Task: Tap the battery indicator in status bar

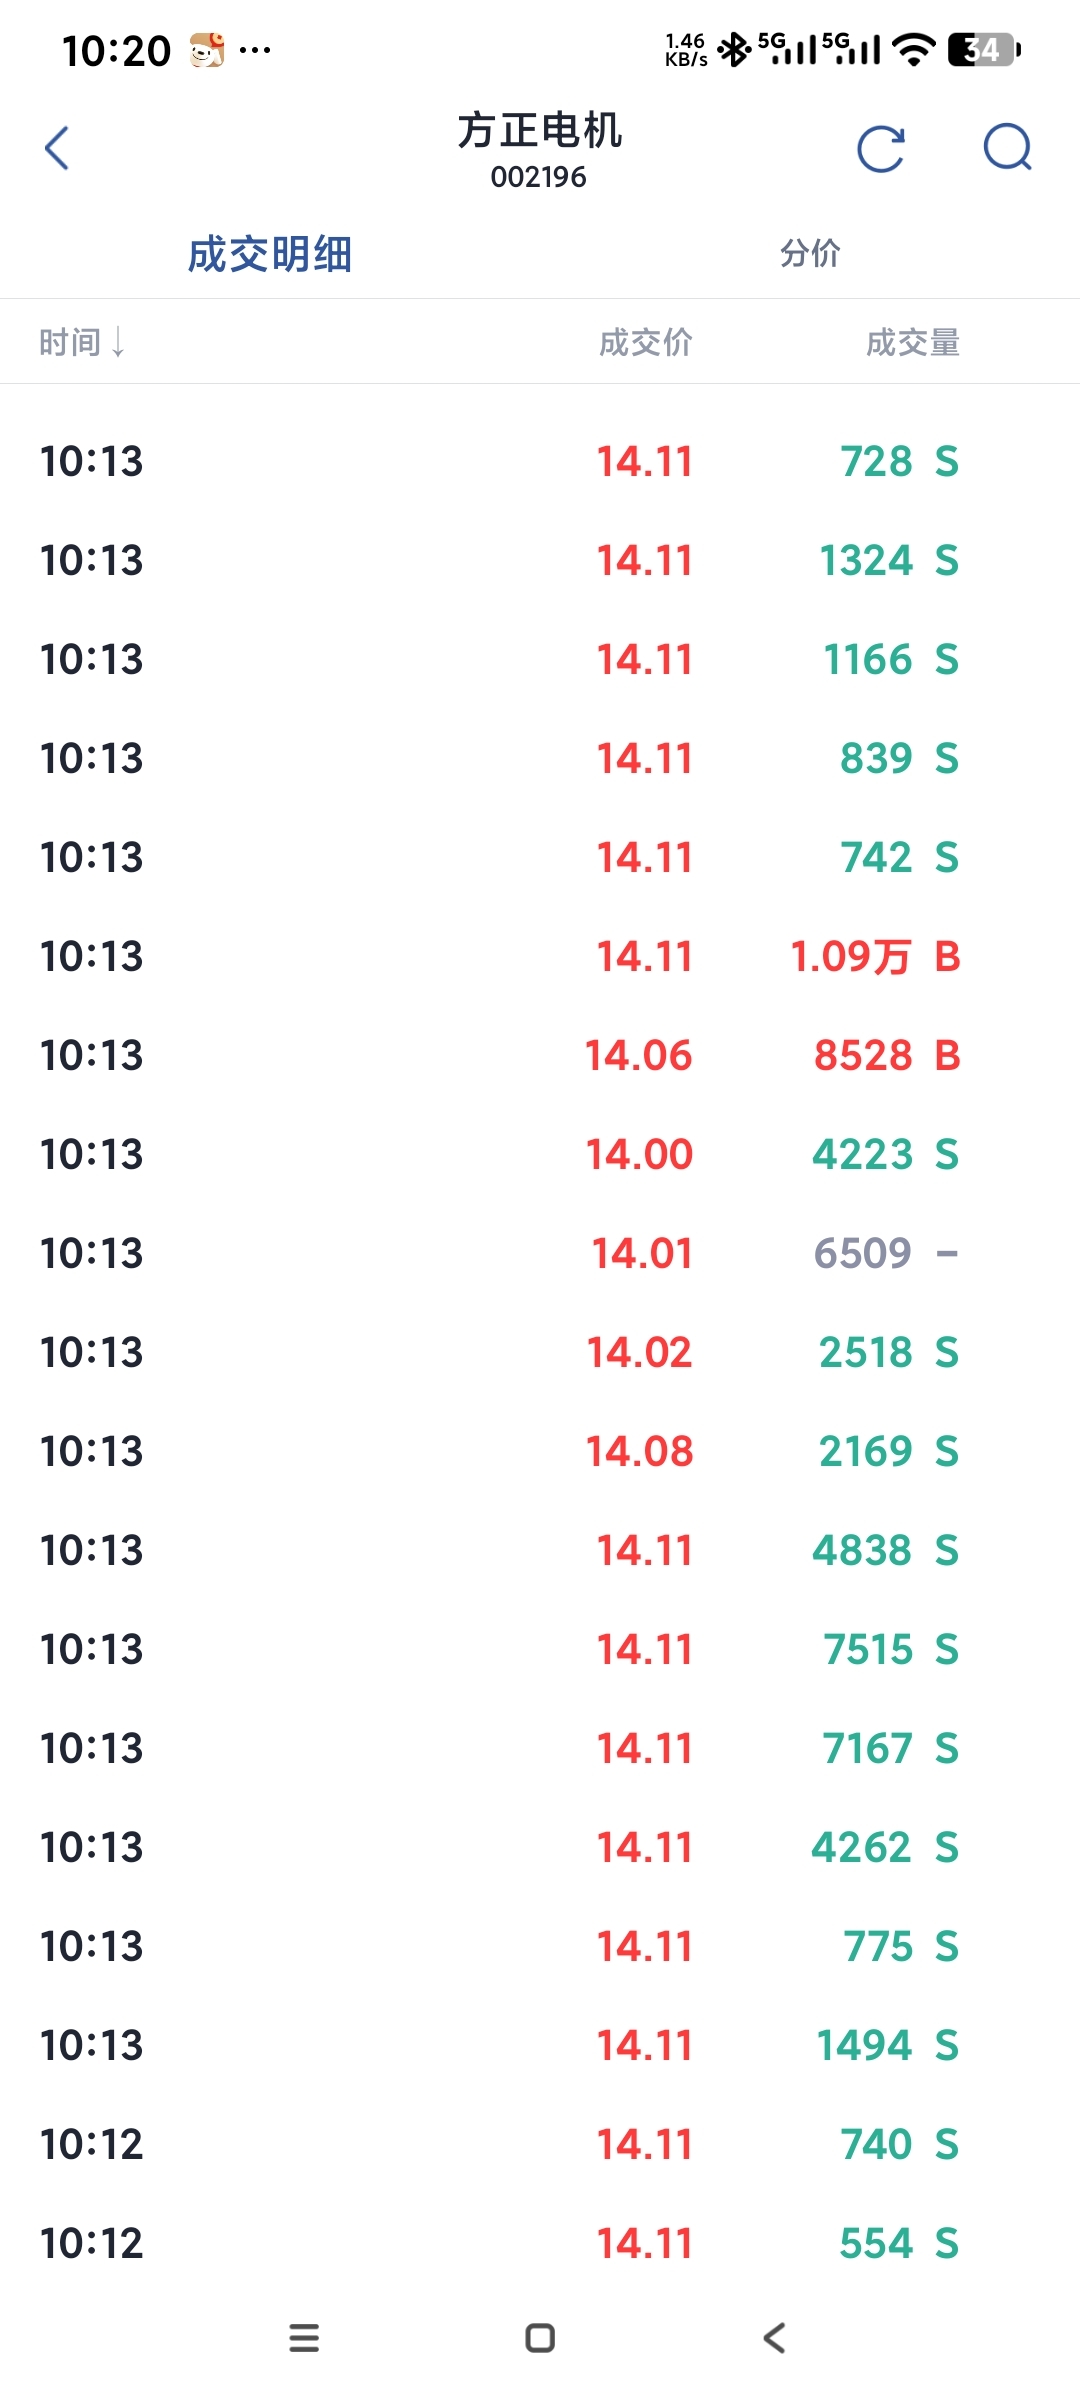Action: click(x=984, y=49)
